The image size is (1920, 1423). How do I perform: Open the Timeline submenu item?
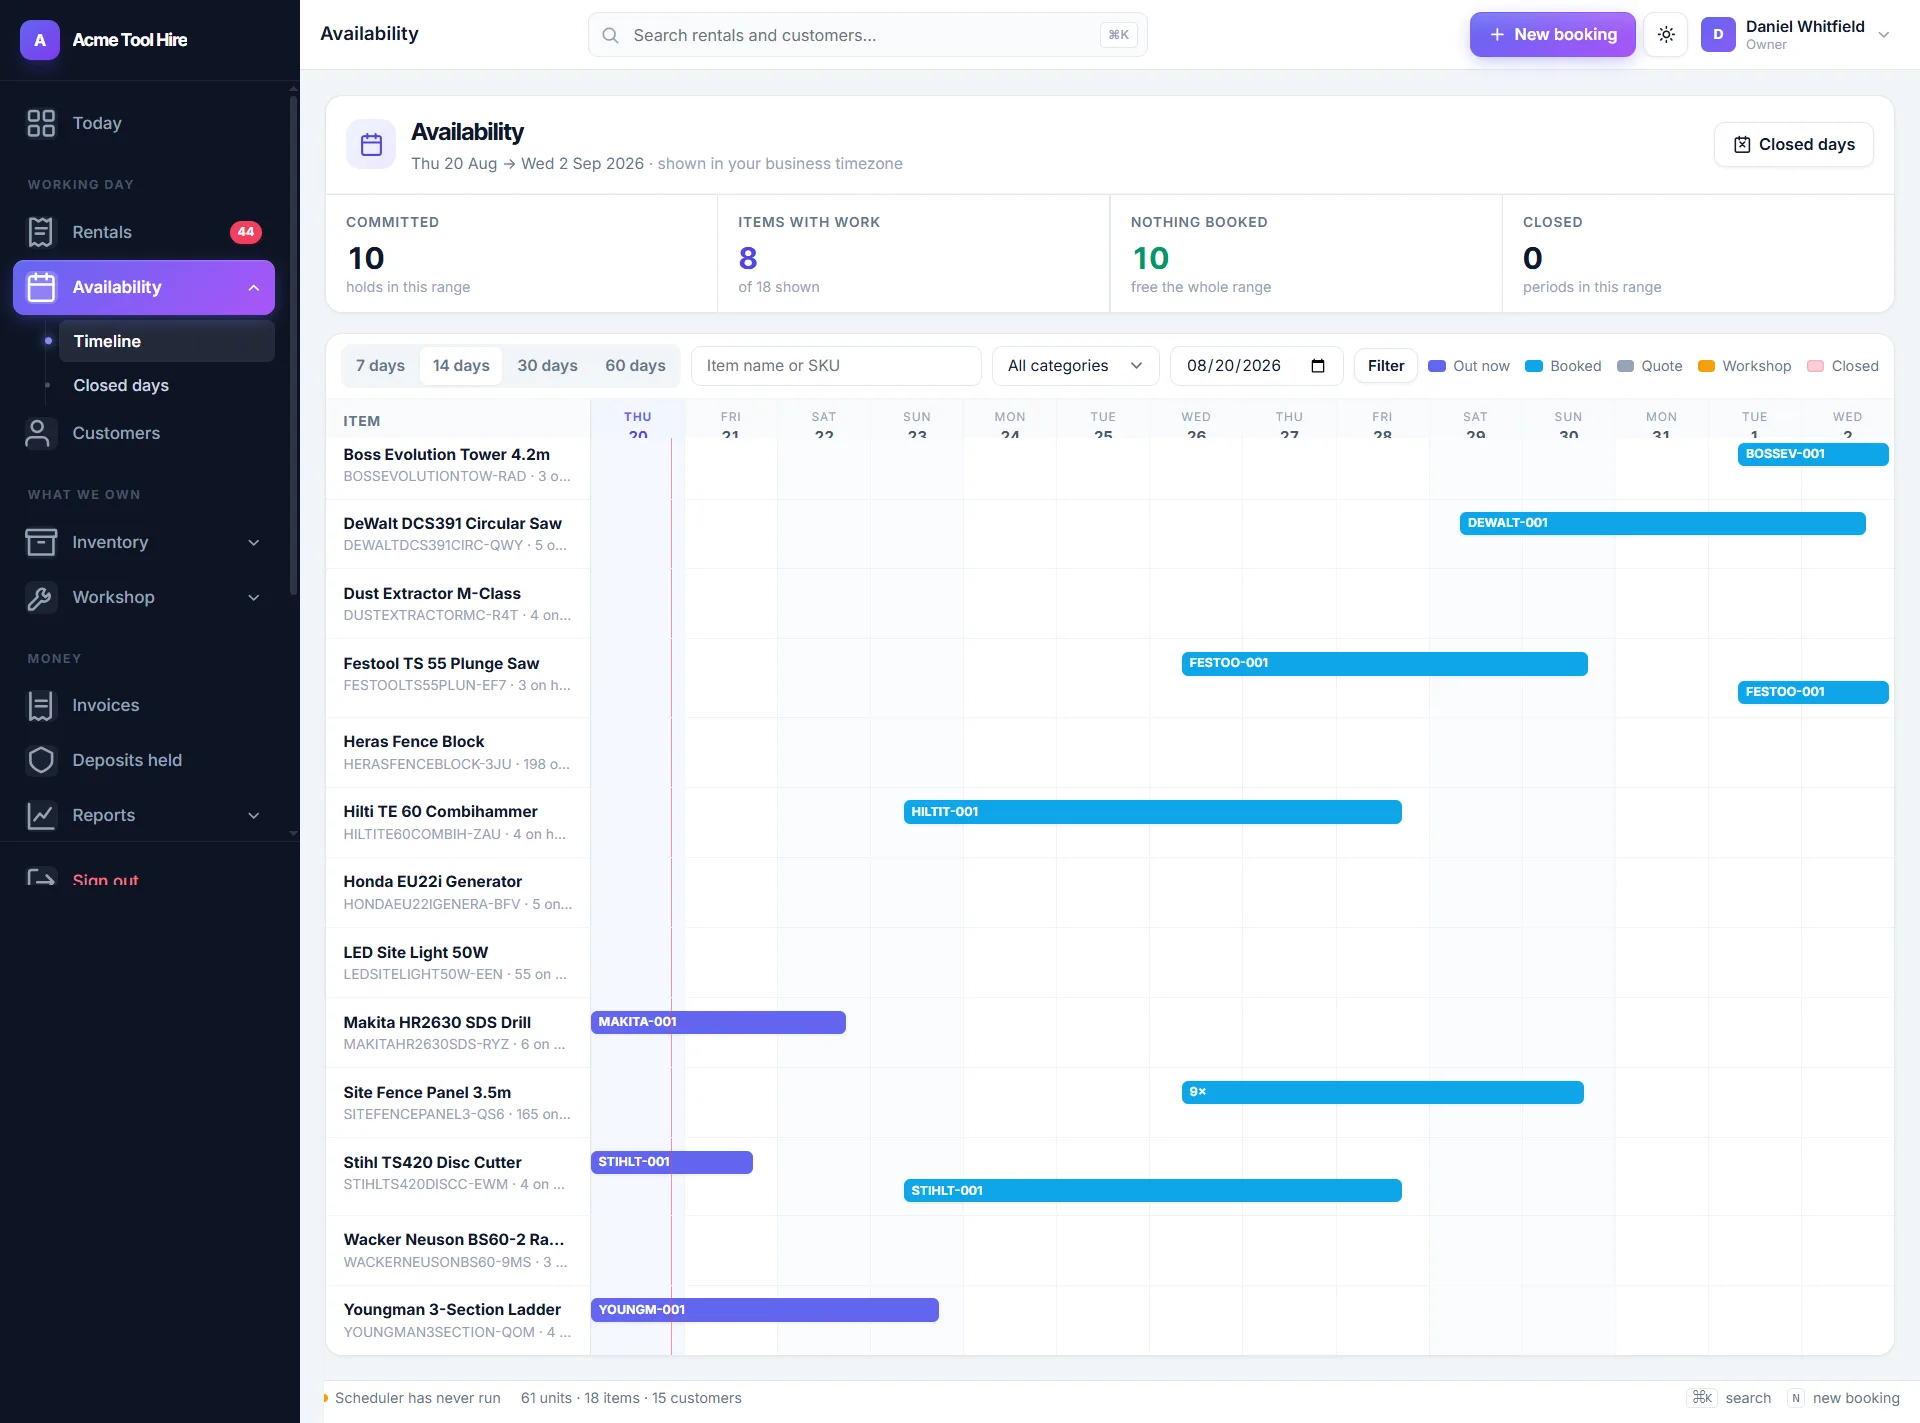pyautogui.click(x=166, y=341)
